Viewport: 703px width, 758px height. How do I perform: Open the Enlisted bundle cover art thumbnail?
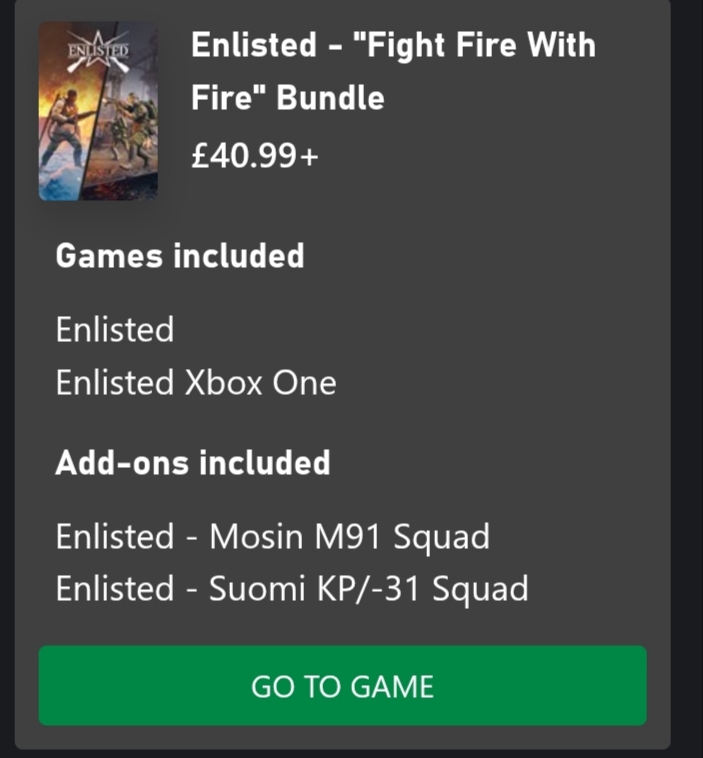coord(98,112)
